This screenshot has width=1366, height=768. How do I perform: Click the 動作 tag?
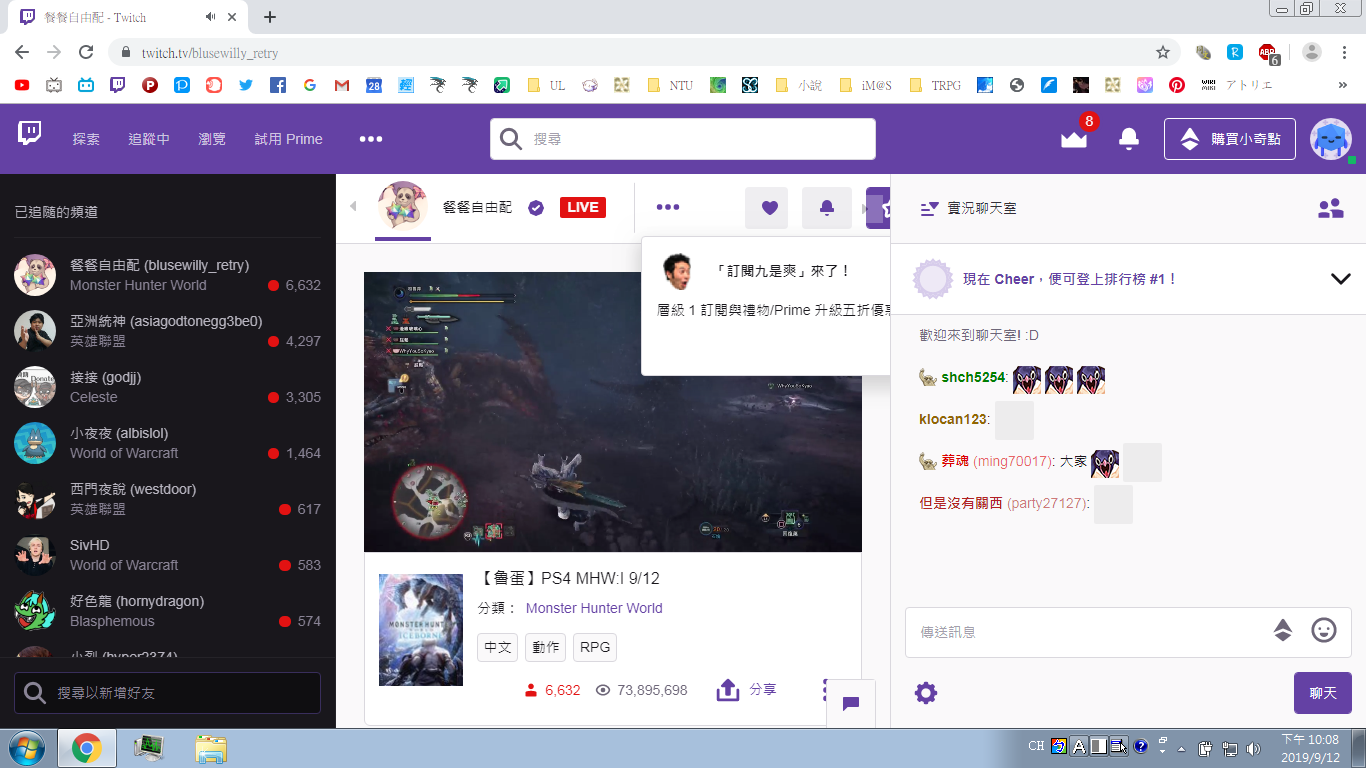[x=546, y=648]
